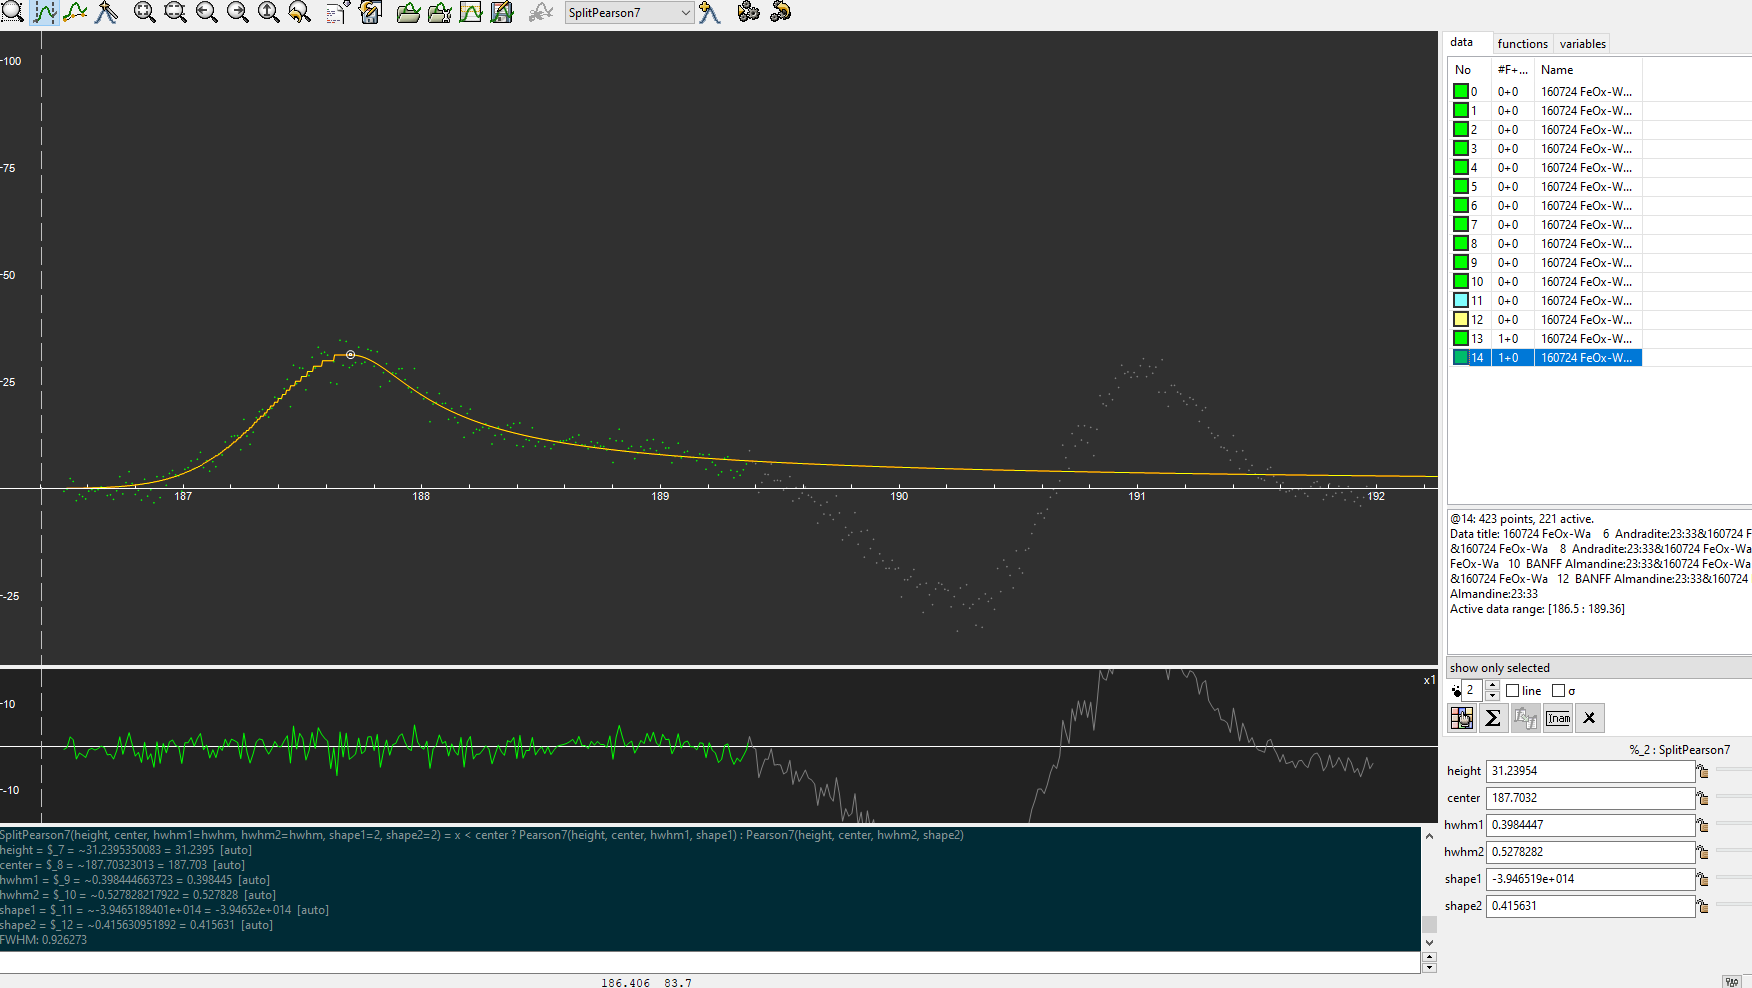This screenshot has height=988, width=1752.
Task: Click the zoom-all magnifier icon
Action: pyautogui.click(x=144, y=12)
